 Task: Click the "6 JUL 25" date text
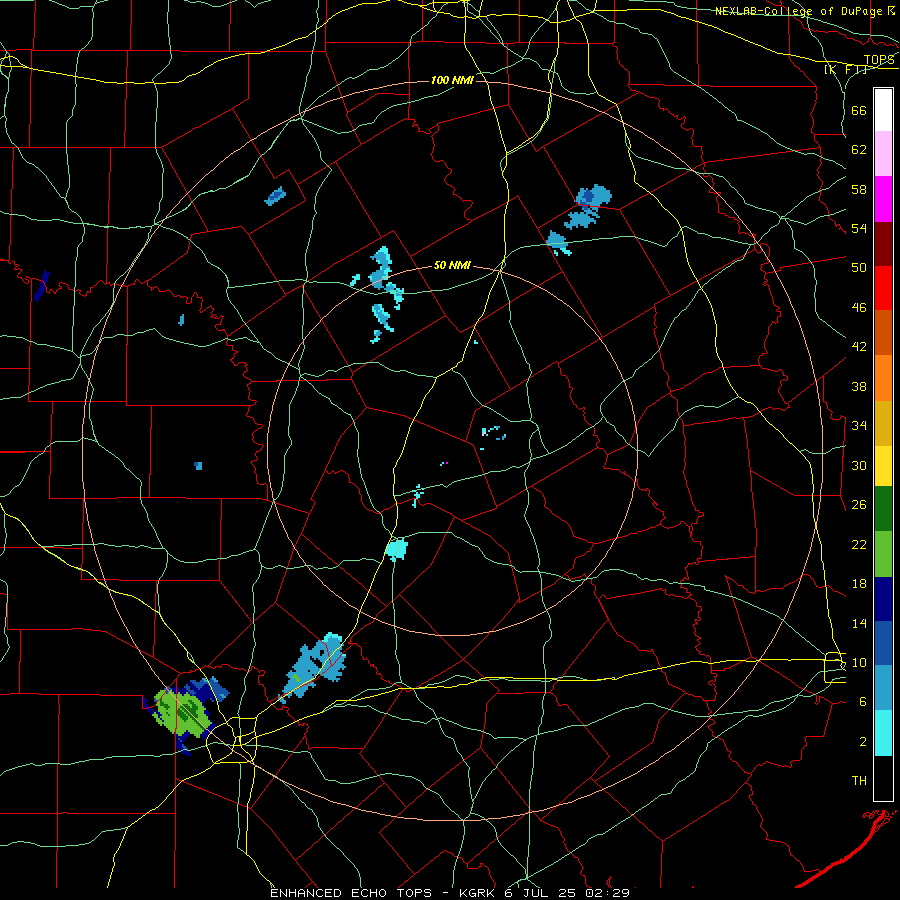pos(540,893)
